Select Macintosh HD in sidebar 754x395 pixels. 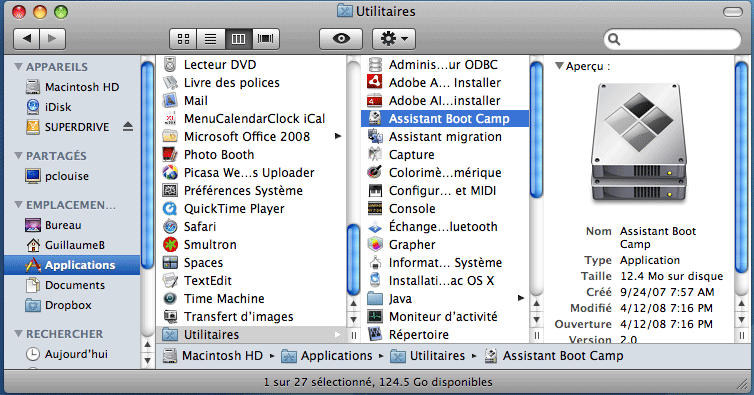click(x=72, y=87)
